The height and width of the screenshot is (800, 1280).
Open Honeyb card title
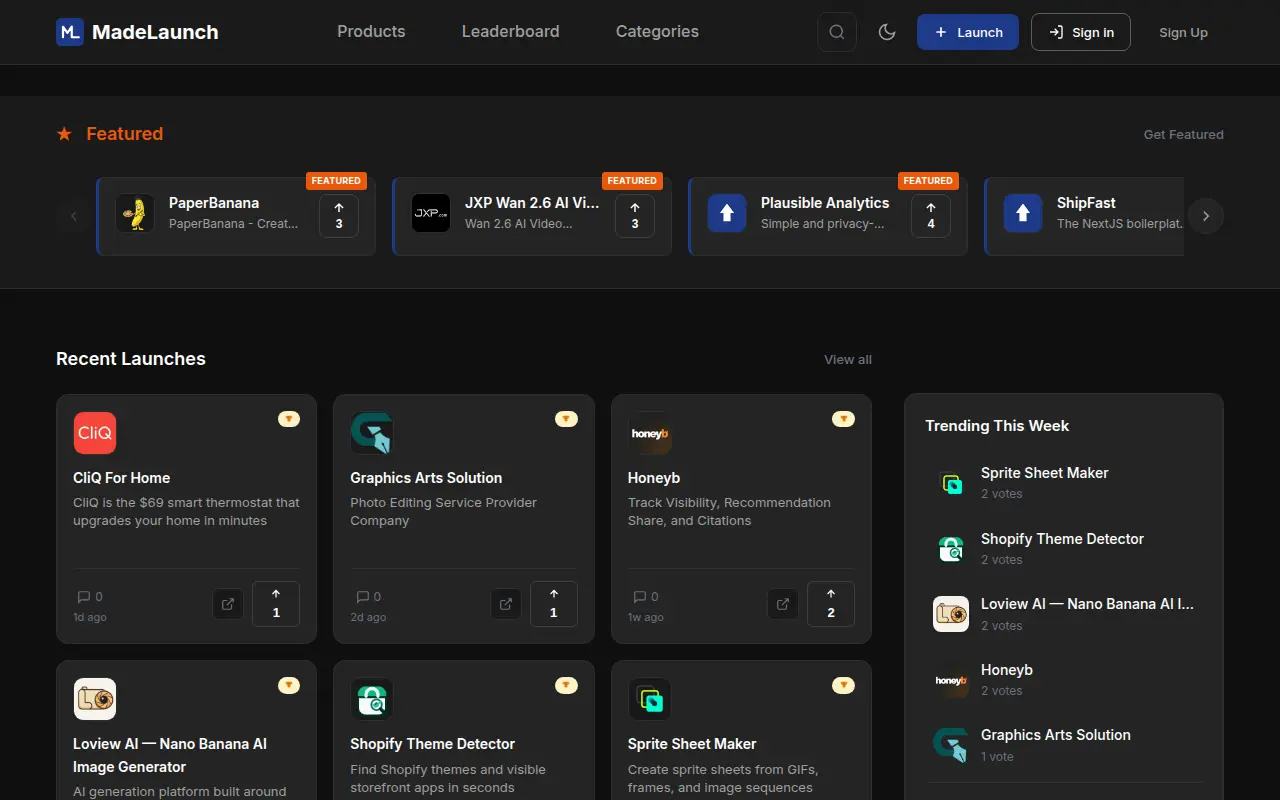(654, 478)
